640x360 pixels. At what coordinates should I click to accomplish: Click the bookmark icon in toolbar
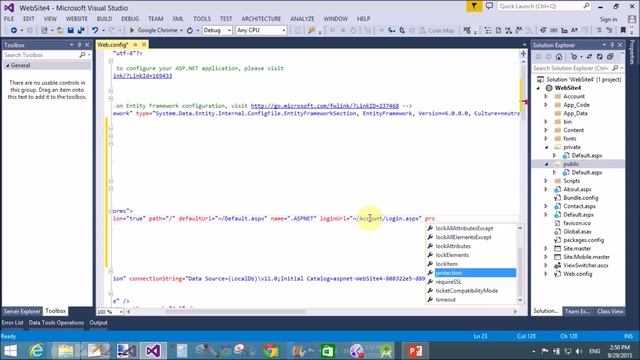(x=623, y=30)
